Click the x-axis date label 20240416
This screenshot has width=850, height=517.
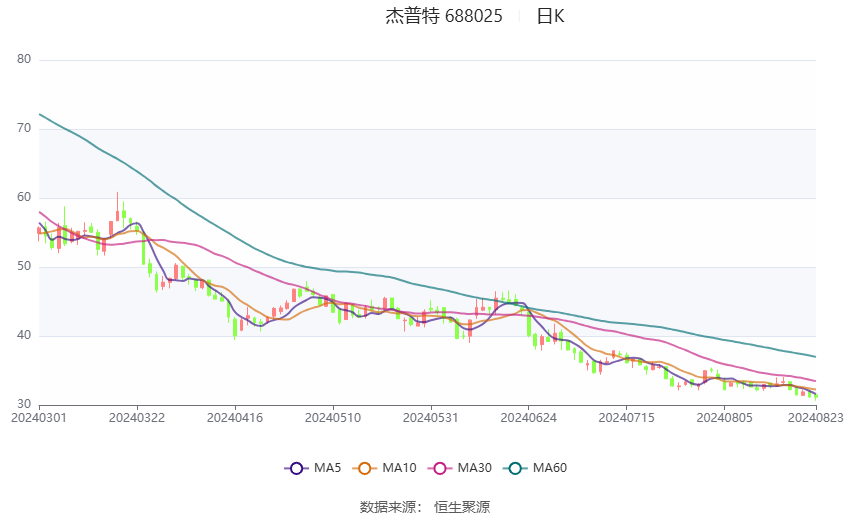235,418
